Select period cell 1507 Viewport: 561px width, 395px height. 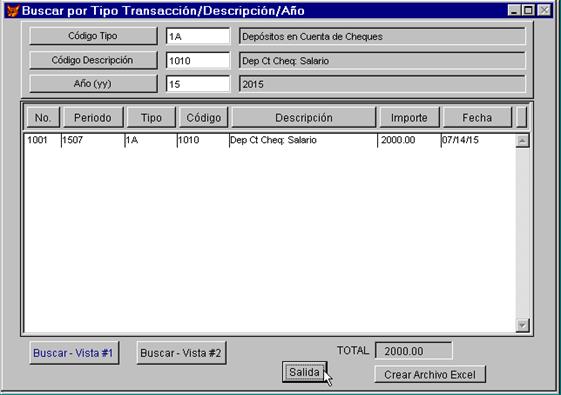[x=73, y=140]
